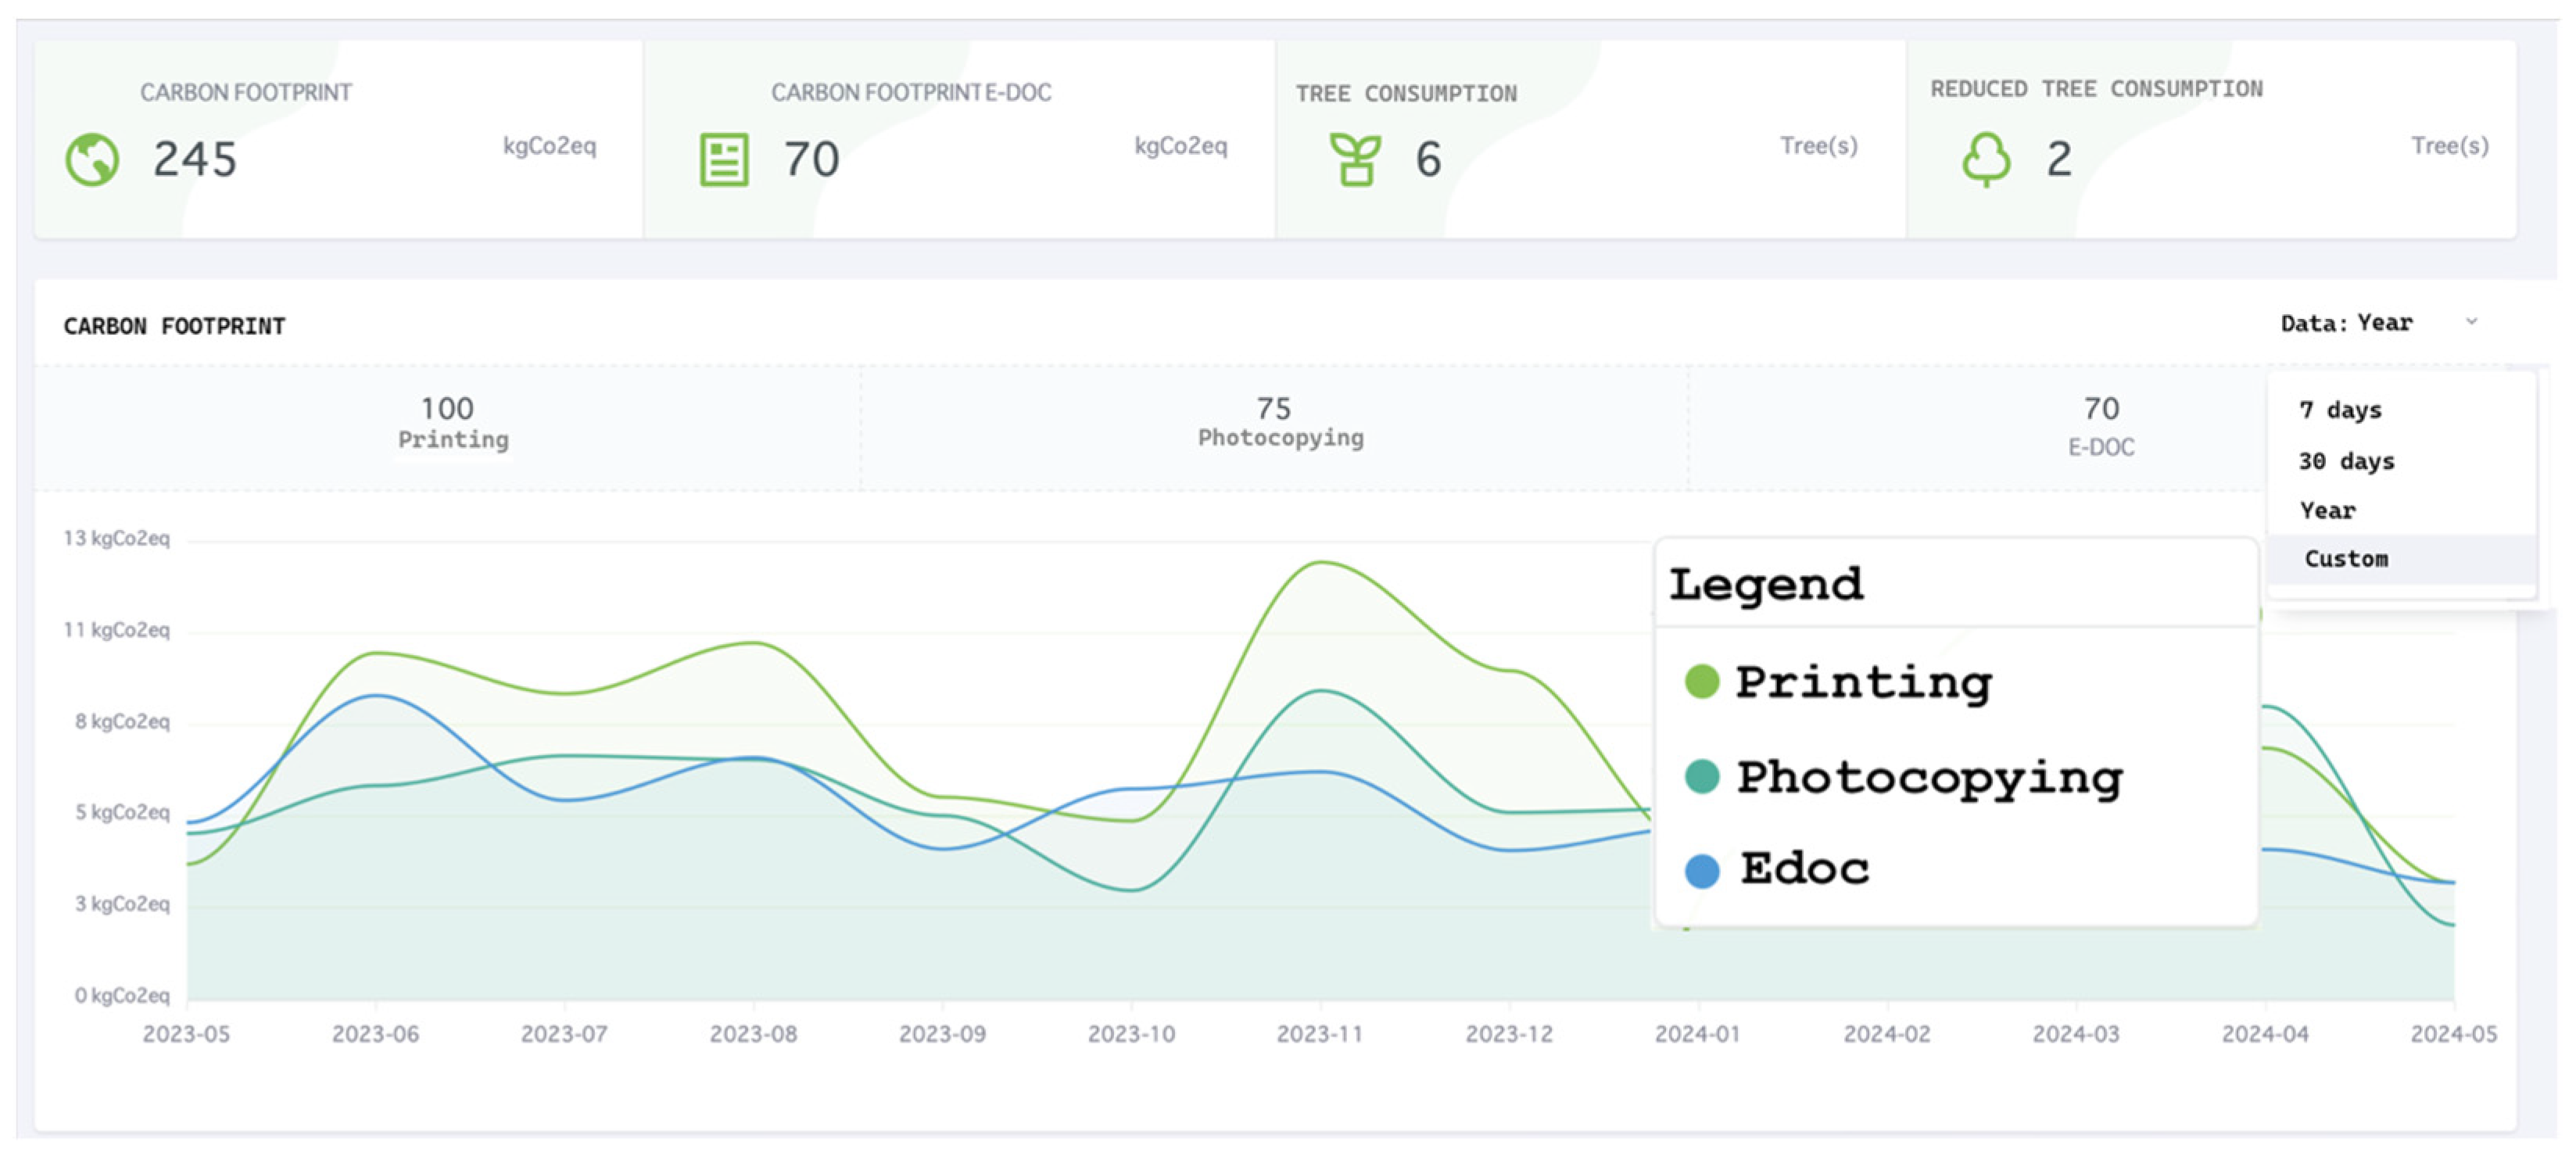Select 7 days from the dropdown
The image size is (2576, 1163).
pos(2340,410)
